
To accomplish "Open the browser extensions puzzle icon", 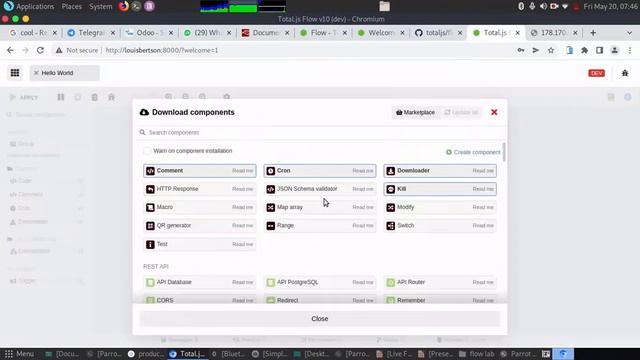I will coord(584,50).
